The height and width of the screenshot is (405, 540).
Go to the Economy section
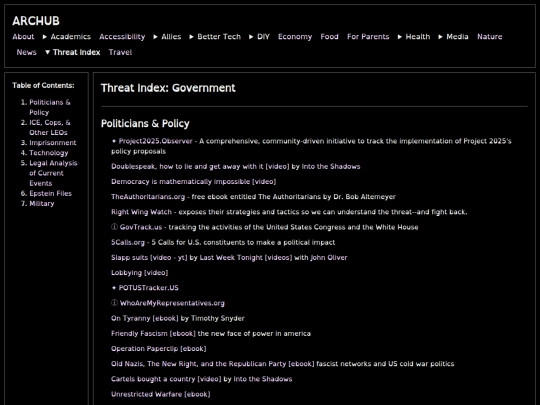tap(295, 37)
